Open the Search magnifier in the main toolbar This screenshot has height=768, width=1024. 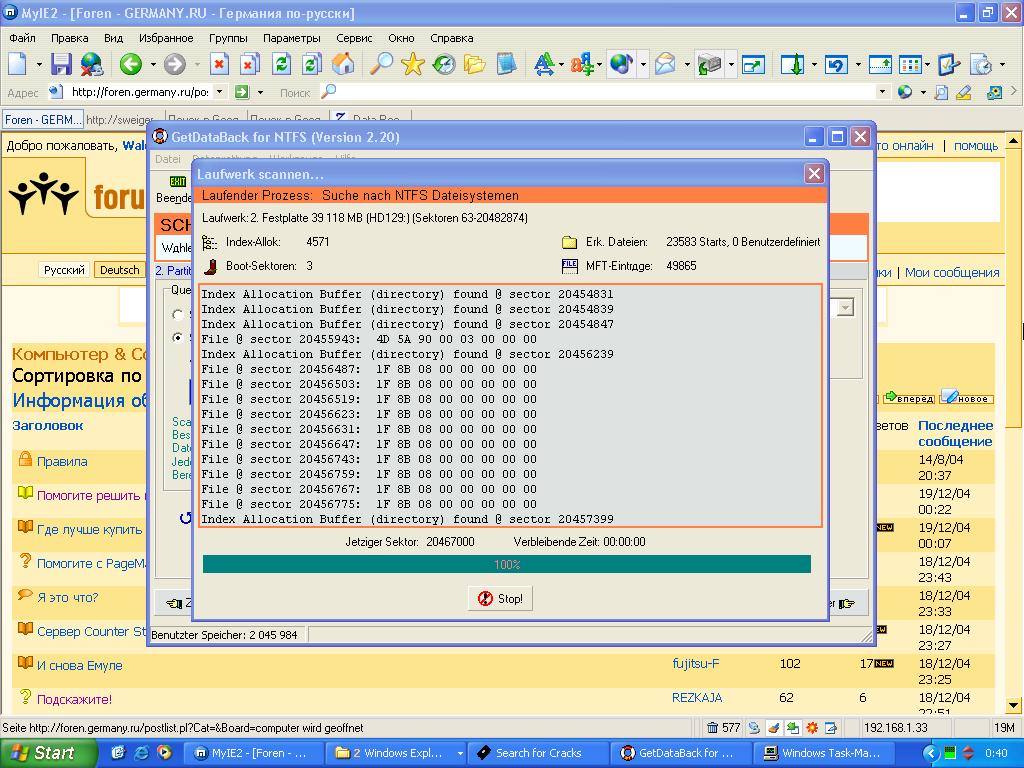point(381,64)
